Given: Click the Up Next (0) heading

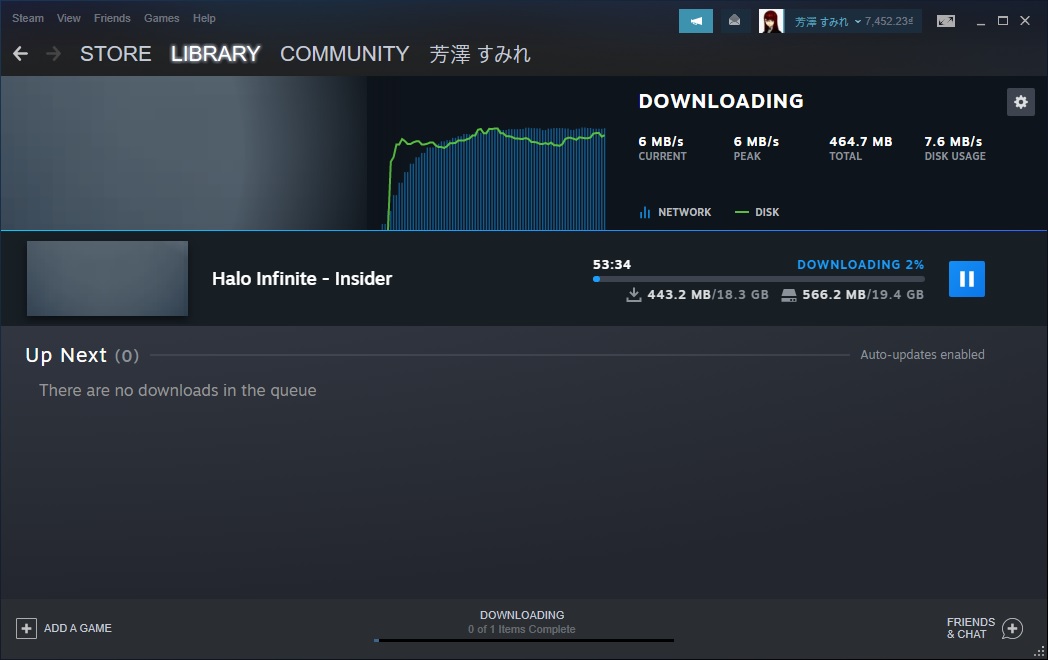Looking at the screenshot, I should [x=82, y=355].
